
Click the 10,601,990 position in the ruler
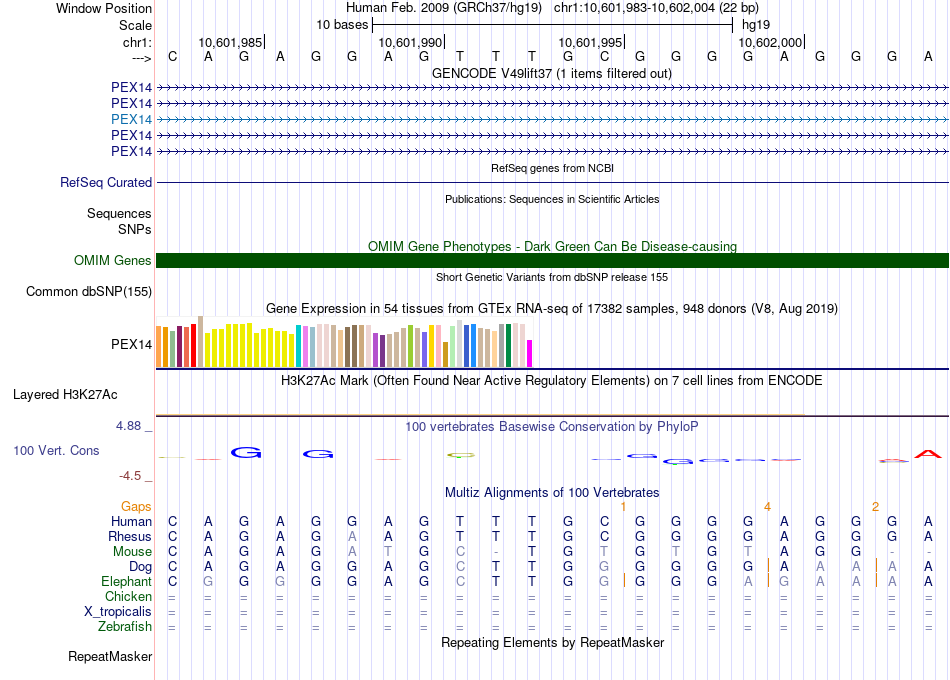(x=411, y=42)
